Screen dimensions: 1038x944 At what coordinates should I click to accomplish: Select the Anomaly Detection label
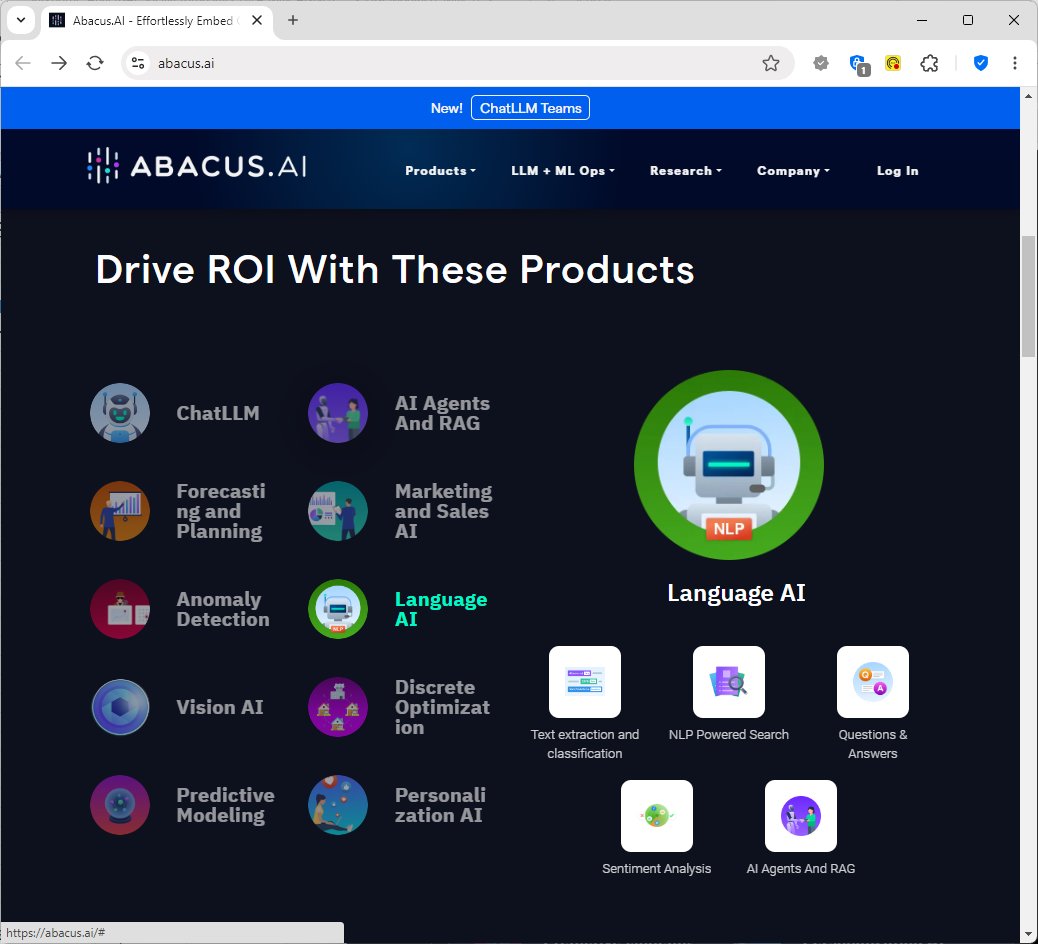click(222, 609)
